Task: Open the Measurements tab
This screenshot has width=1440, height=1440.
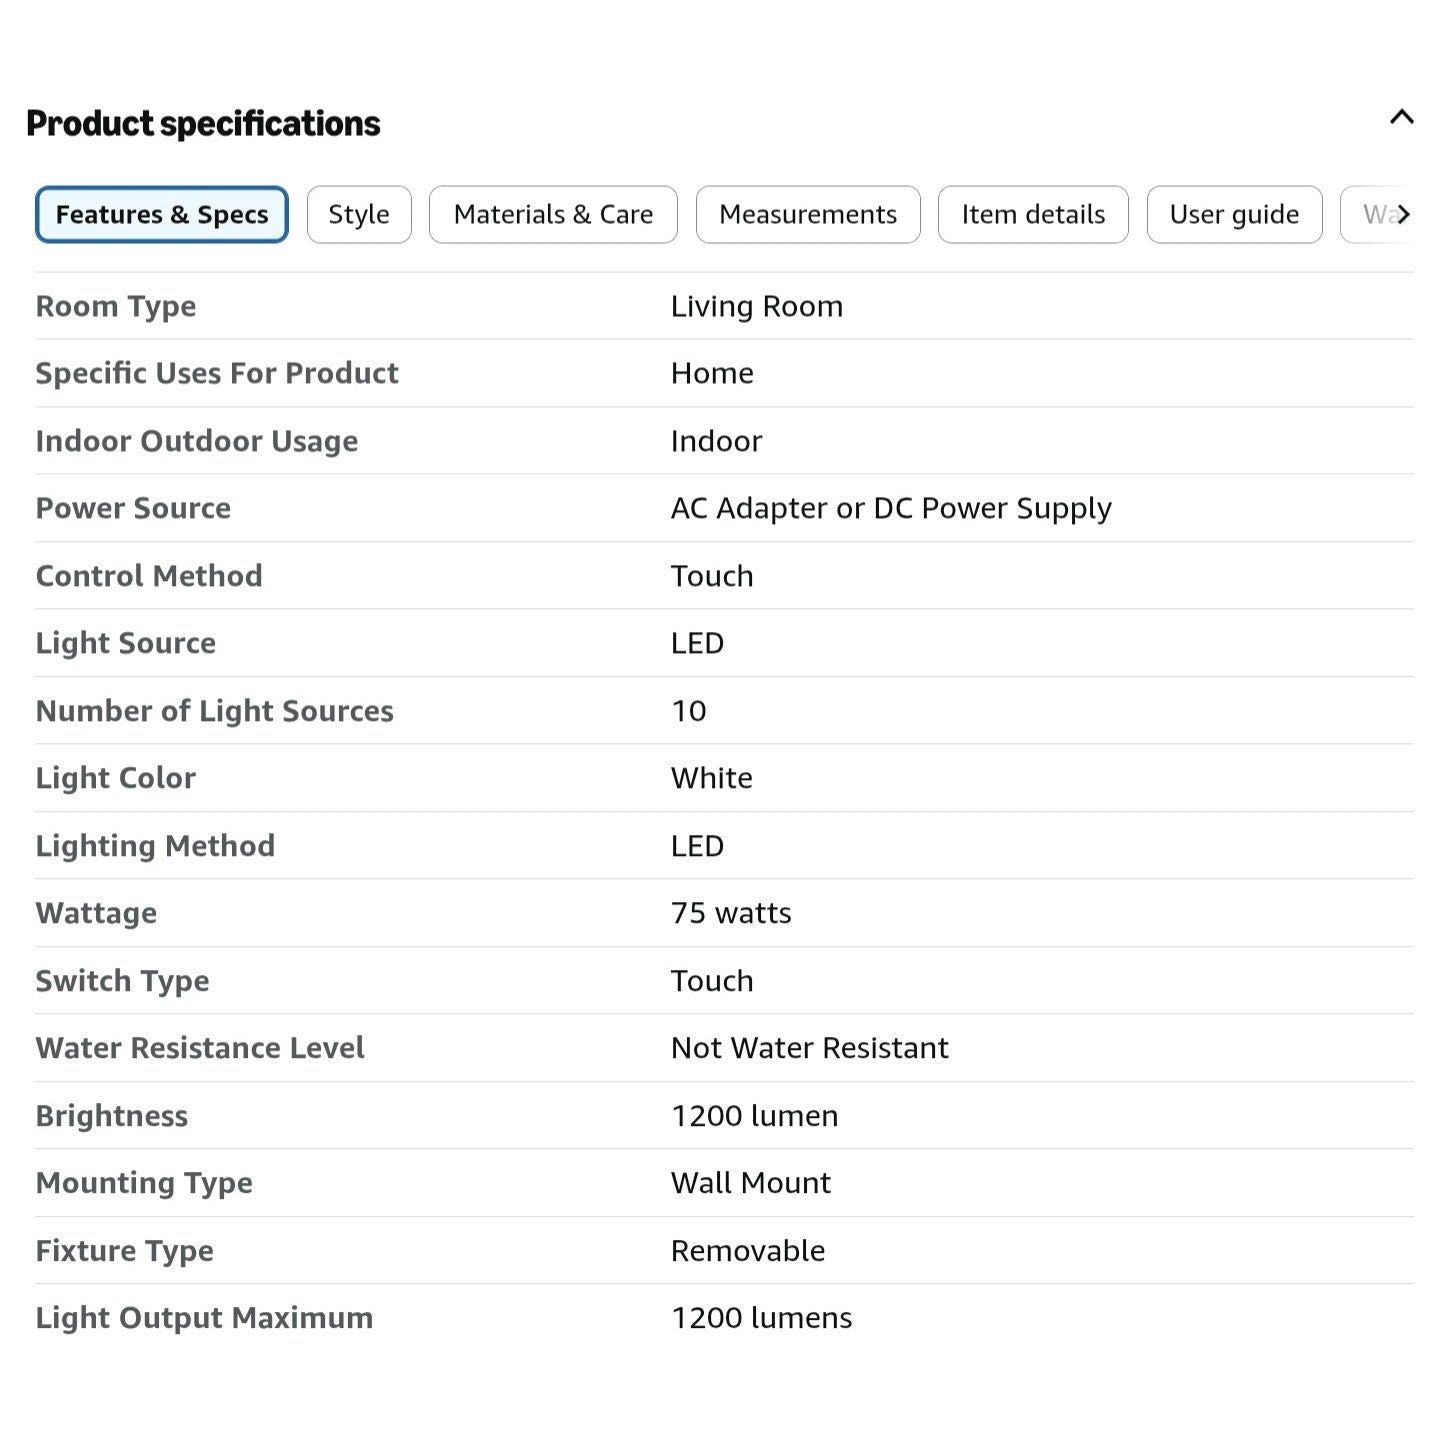Action: click(x=808, y=214)
